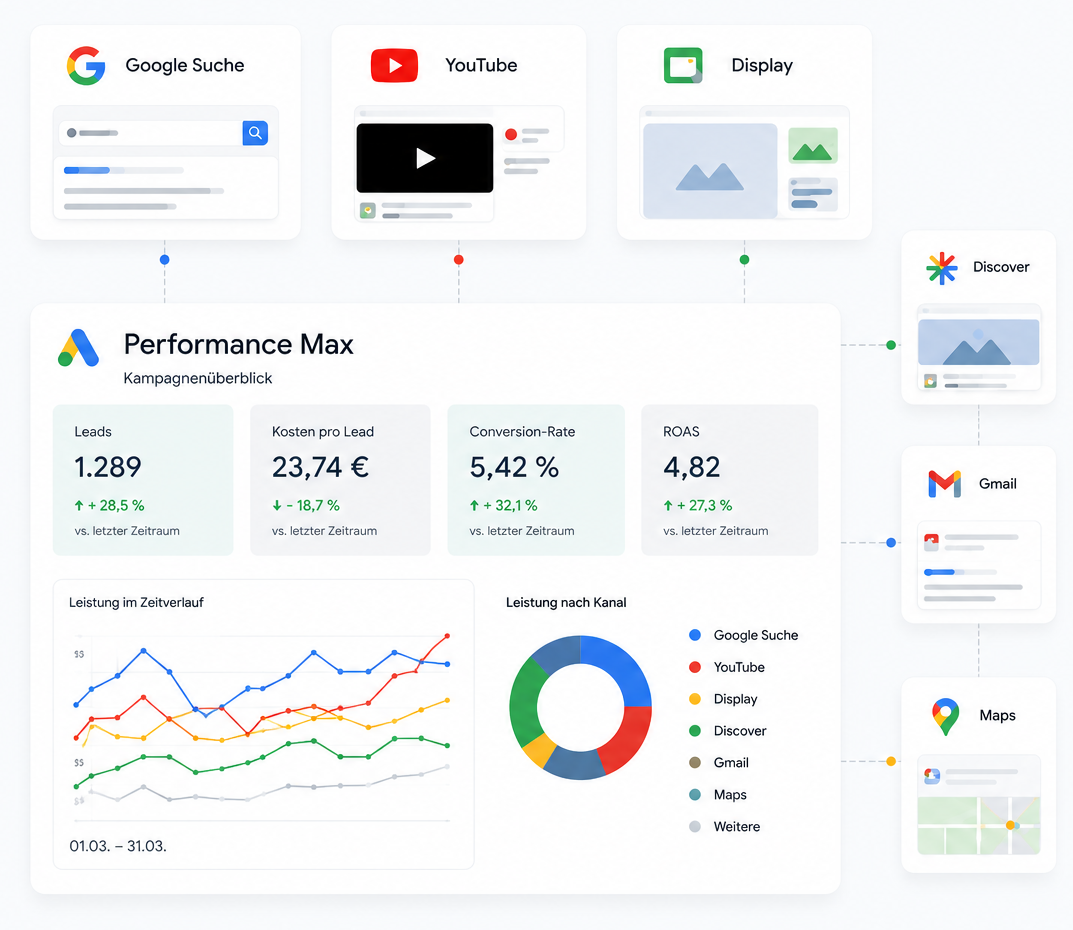Click the value '1.289'
Image resolution: width=1073 pixels, height=930 pixels.
click(107, 467)
